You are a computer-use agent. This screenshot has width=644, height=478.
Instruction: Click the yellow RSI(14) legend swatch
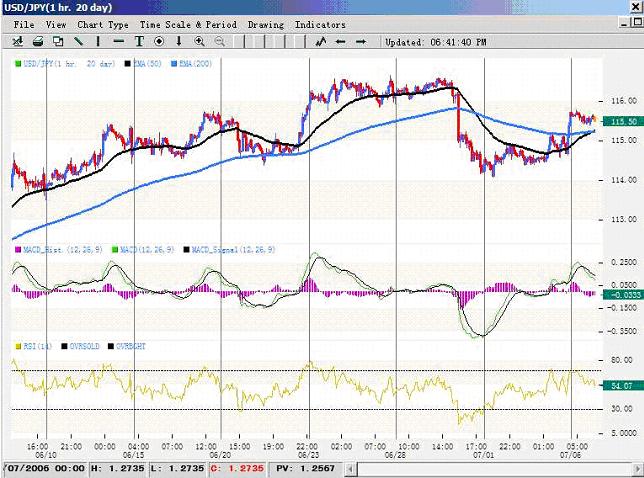[15, 347]
